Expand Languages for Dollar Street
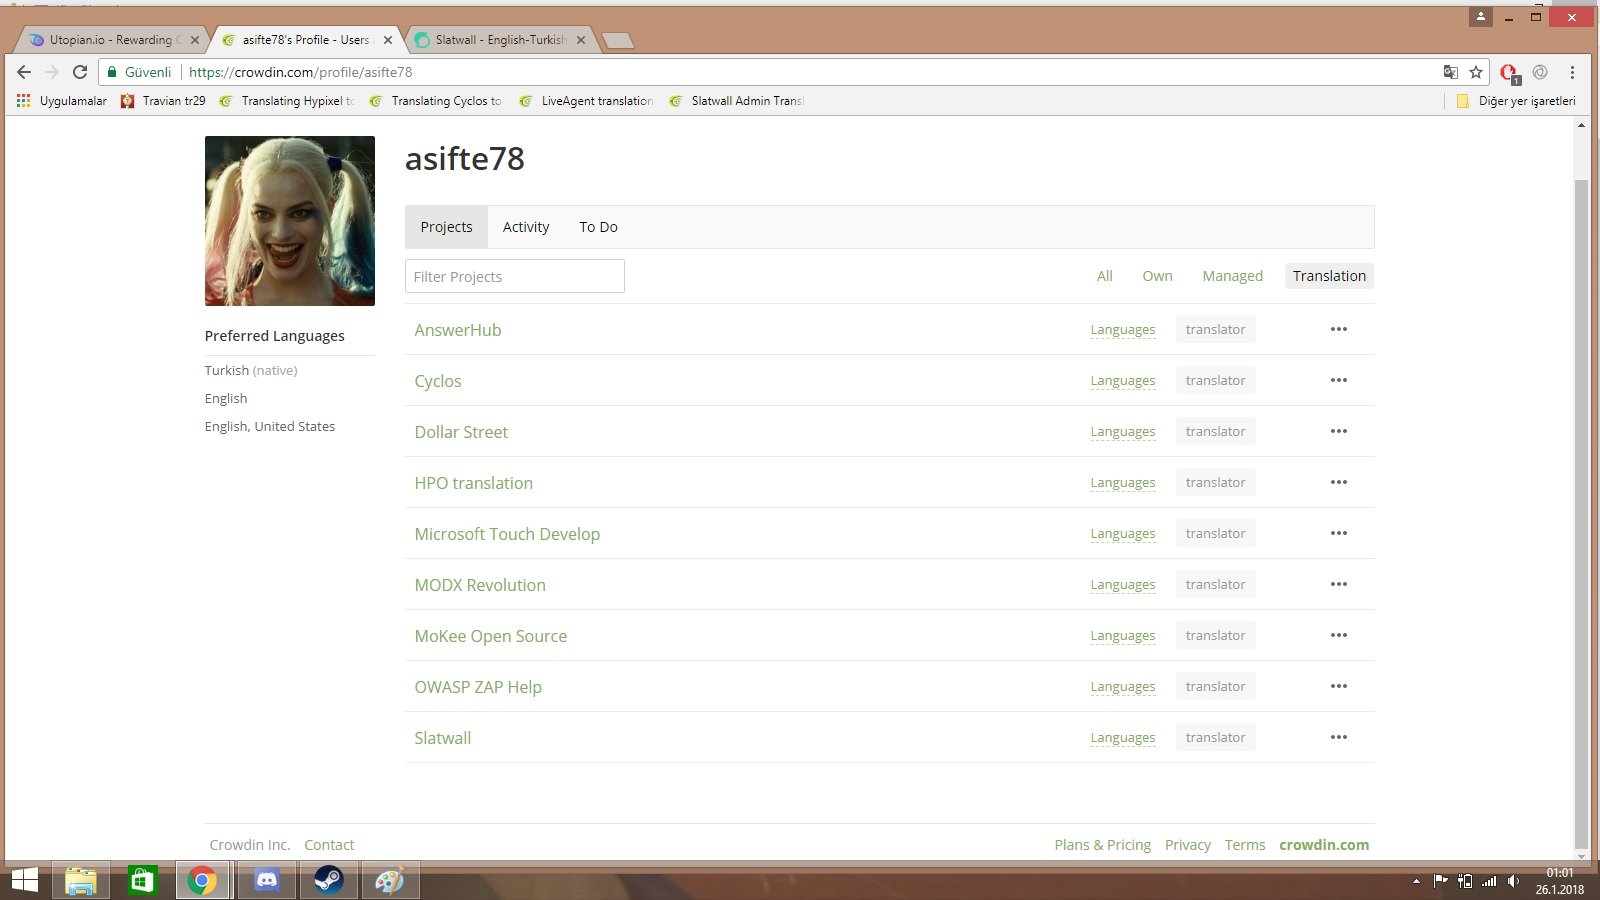Image resolution: width=1600 pixels, height=900 pixels. (1123, 432)
